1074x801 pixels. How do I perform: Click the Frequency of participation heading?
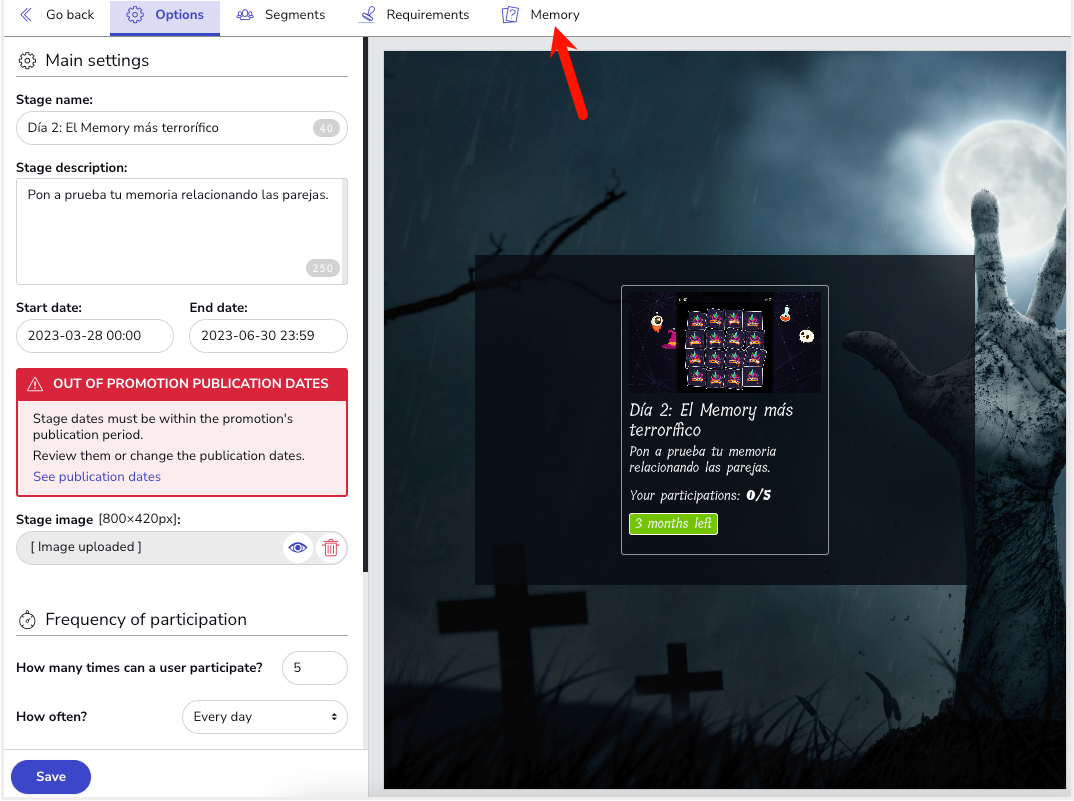tap(146, 619)
